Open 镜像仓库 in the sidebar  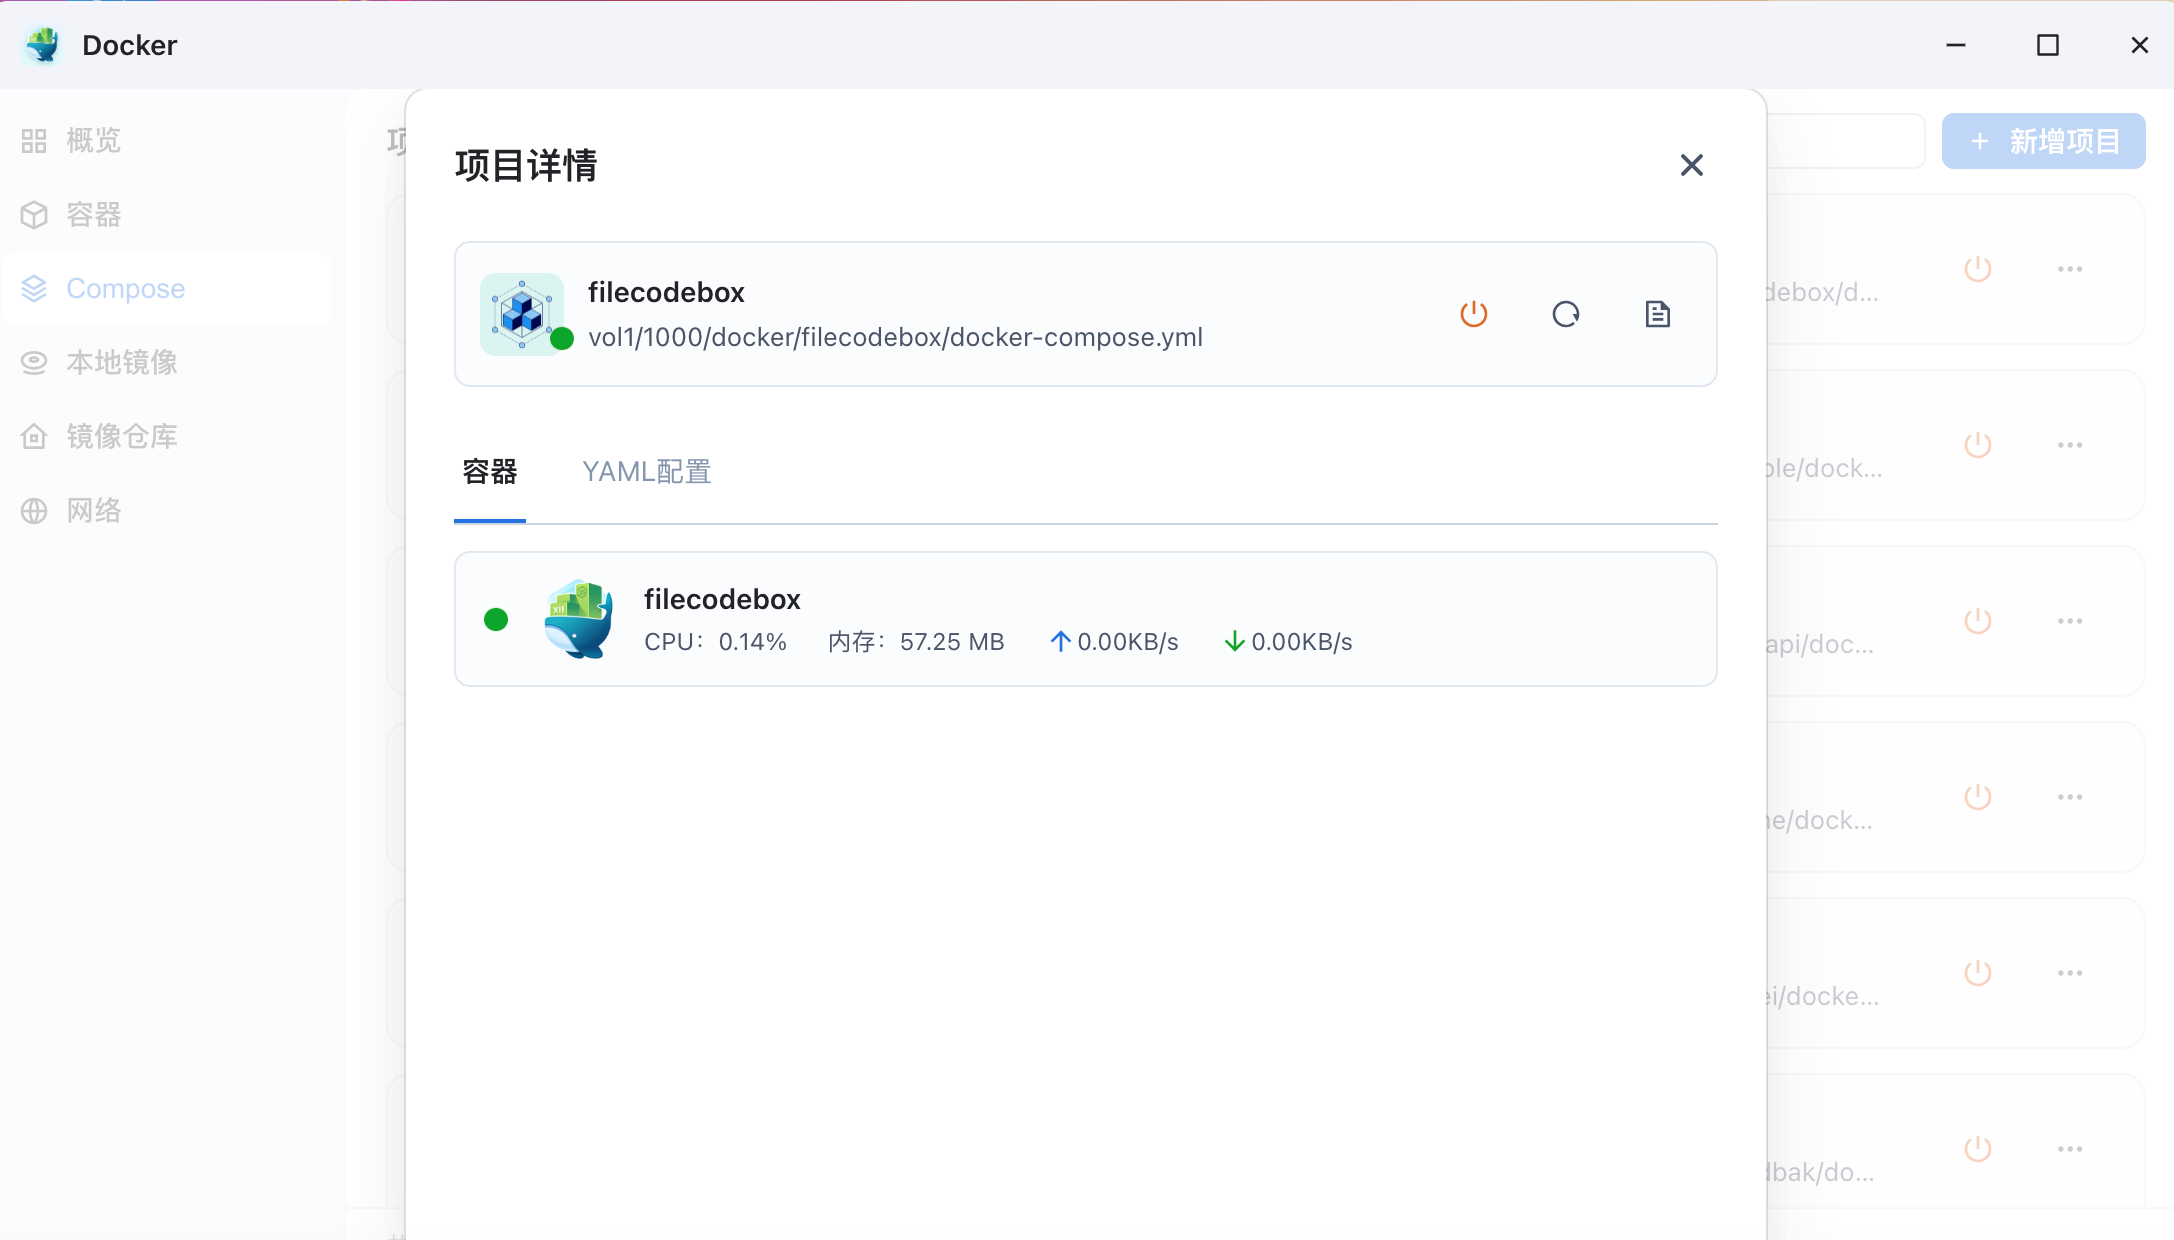pos(166,436)
